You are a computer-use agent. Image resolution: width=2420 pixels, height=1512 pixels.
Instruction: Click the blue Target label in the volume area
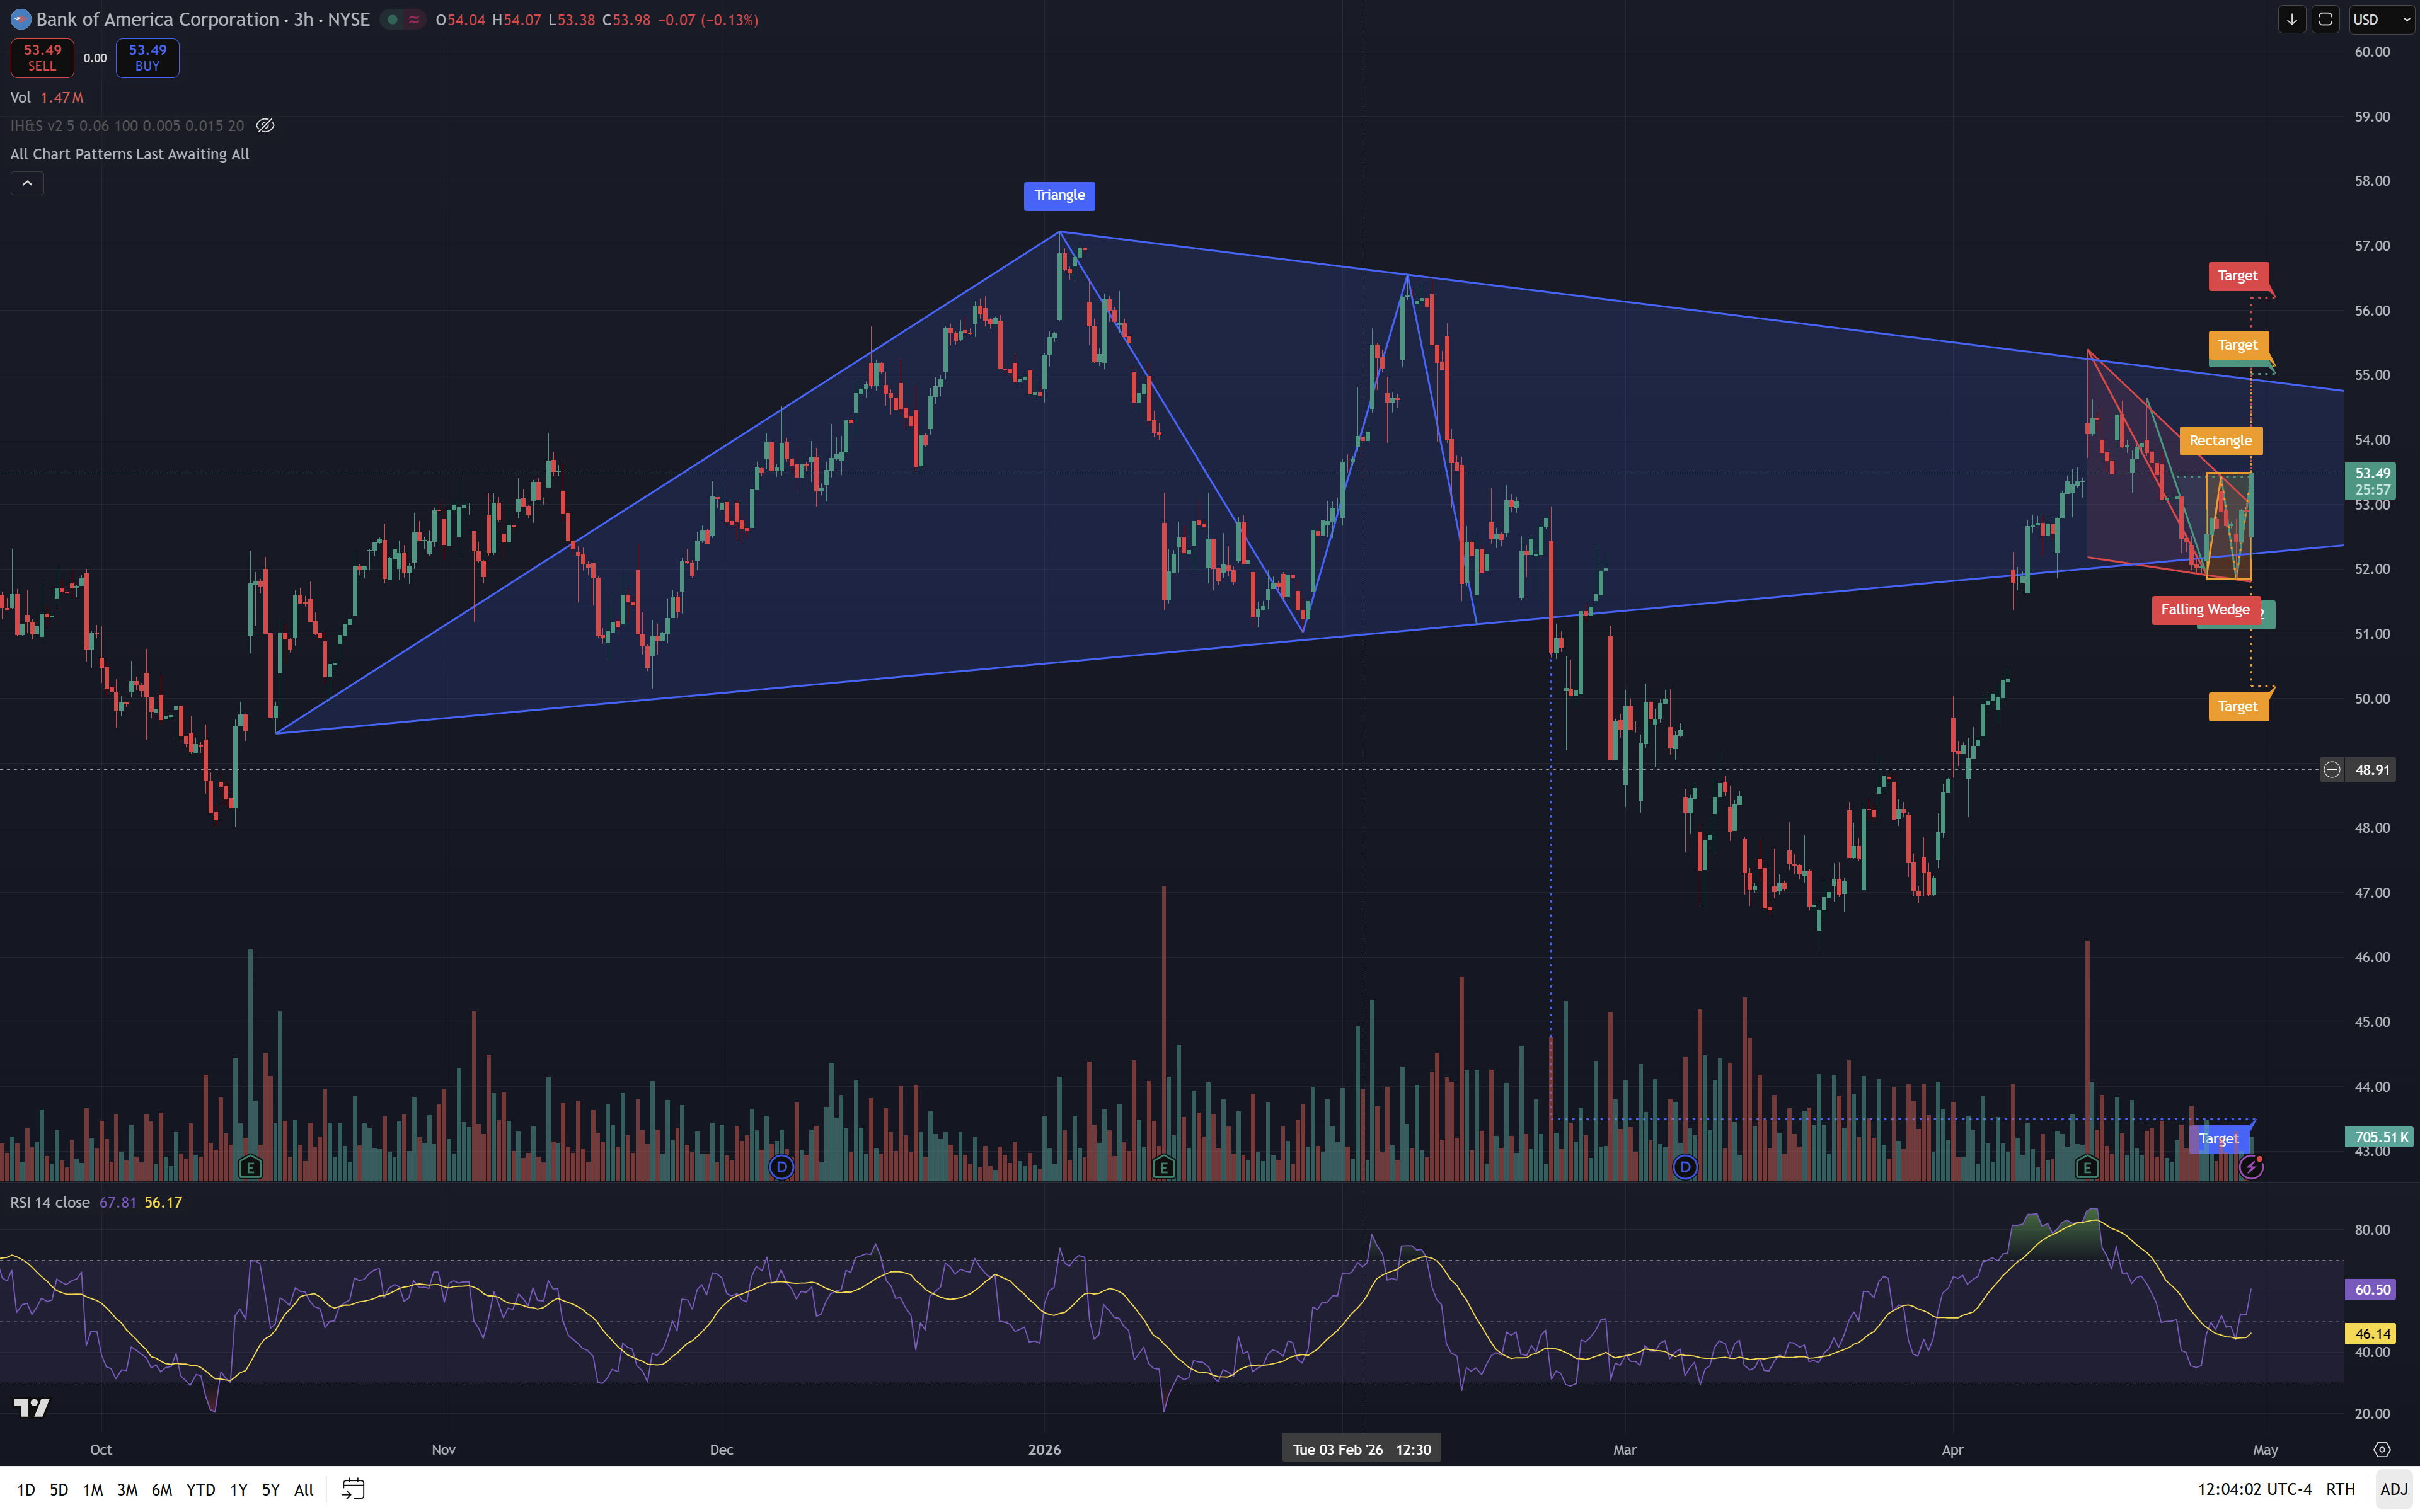point(2219,1139)
